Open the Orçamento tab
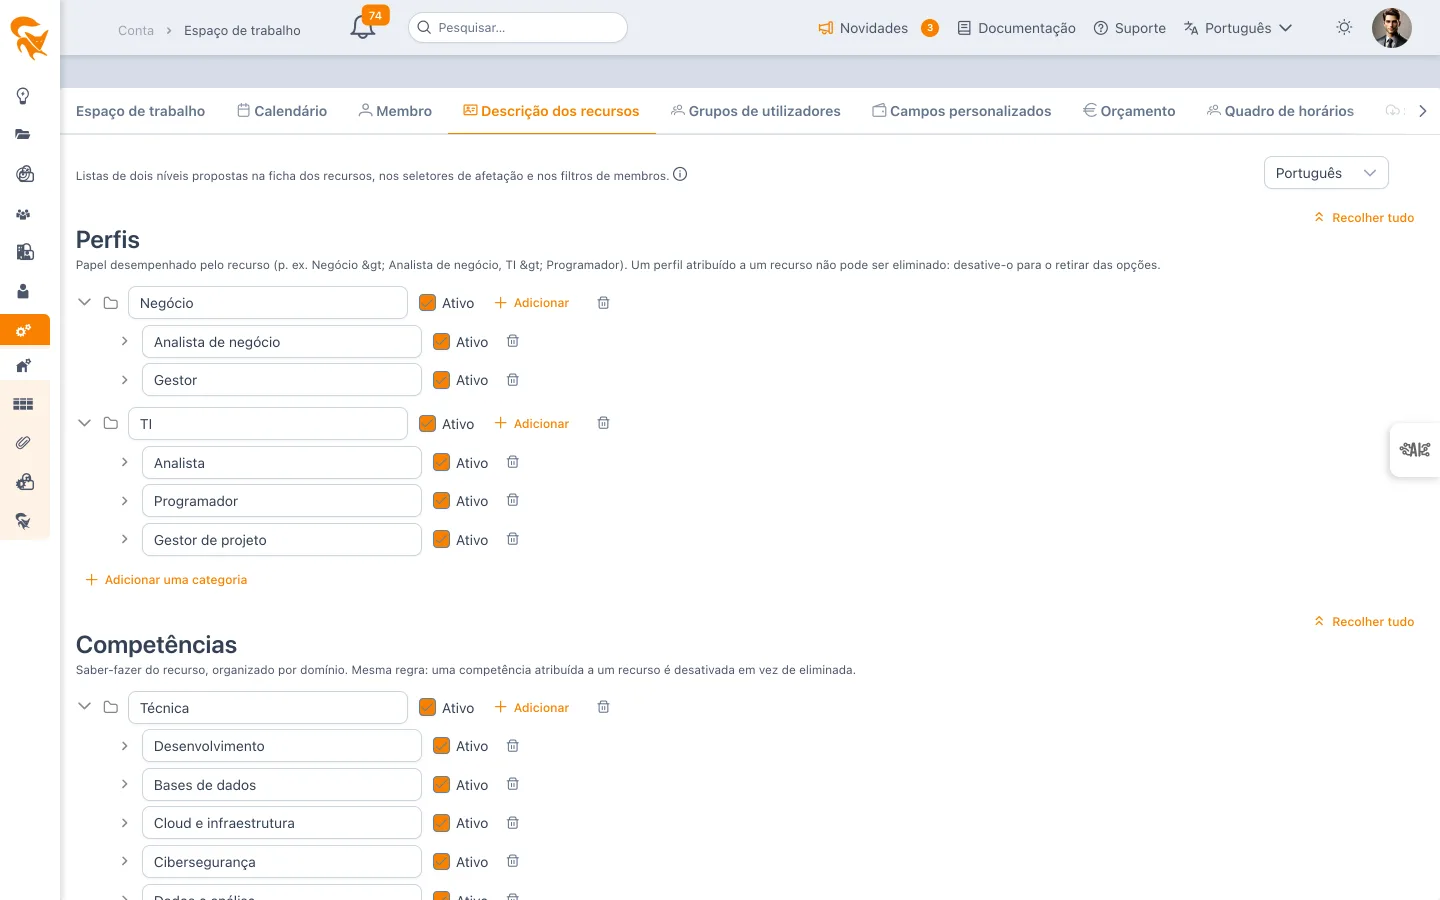This screenshot has height=900, width=1440. (x=1129, y=111)
